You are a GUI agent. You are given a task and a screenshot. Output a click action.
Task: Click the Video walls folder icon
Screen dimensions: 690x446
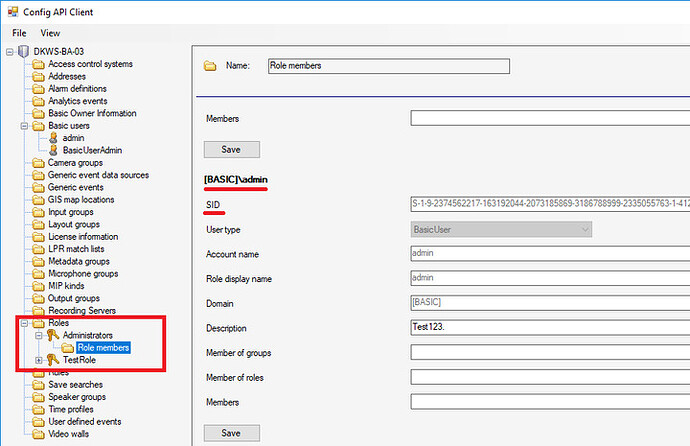click(x=39, y=435)
